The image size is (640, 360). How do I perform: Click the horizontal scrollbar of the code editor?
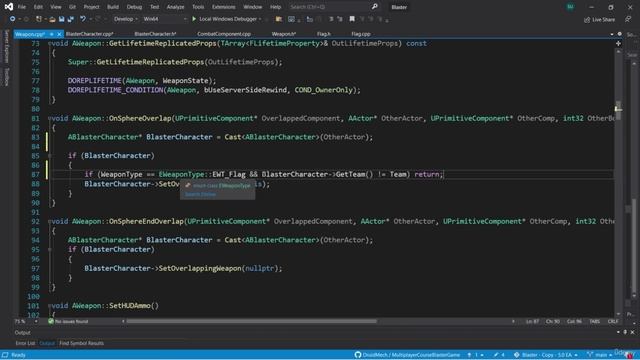[x=251, y=321]
